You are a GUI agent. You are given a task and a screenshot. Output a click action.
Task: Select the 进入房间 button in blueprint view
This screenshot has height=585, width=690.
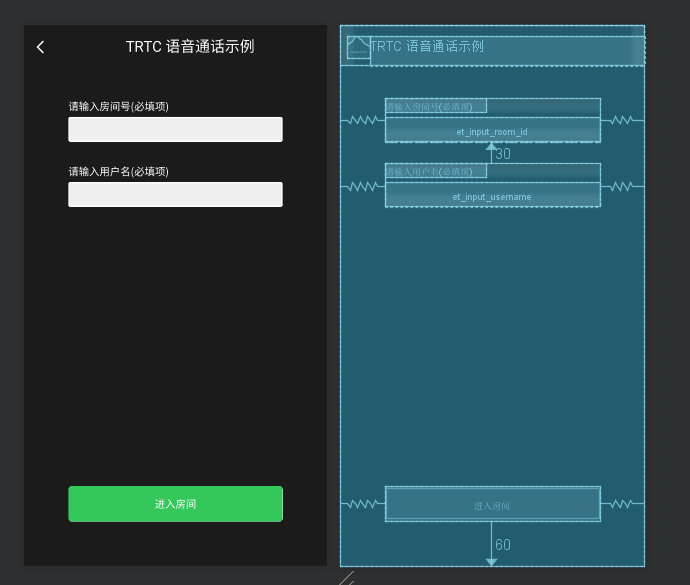tap(493, 504)
